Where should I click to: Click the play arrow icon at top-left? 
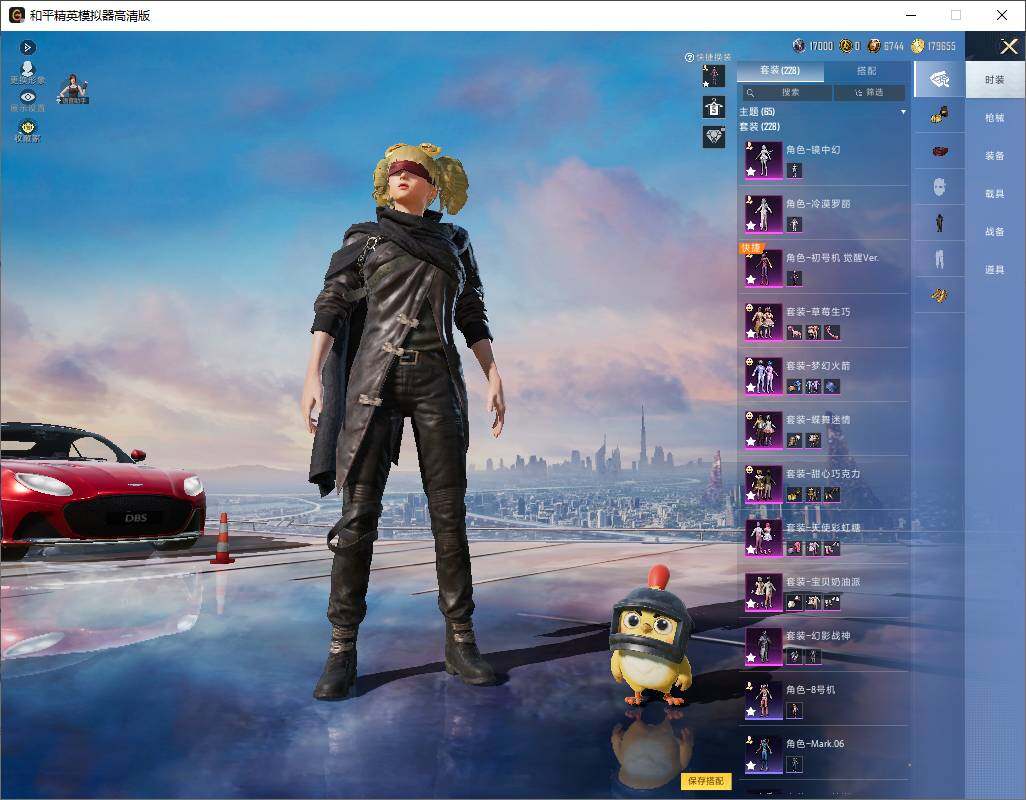point(27,47)
